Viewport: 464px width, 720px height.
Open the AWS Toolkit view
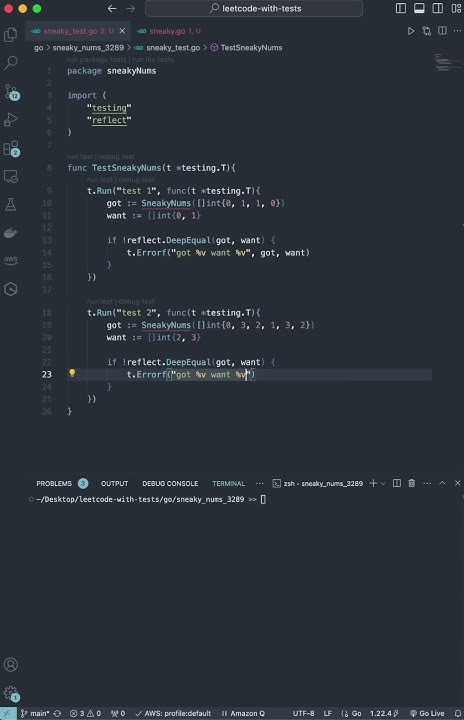pos(11,261)
